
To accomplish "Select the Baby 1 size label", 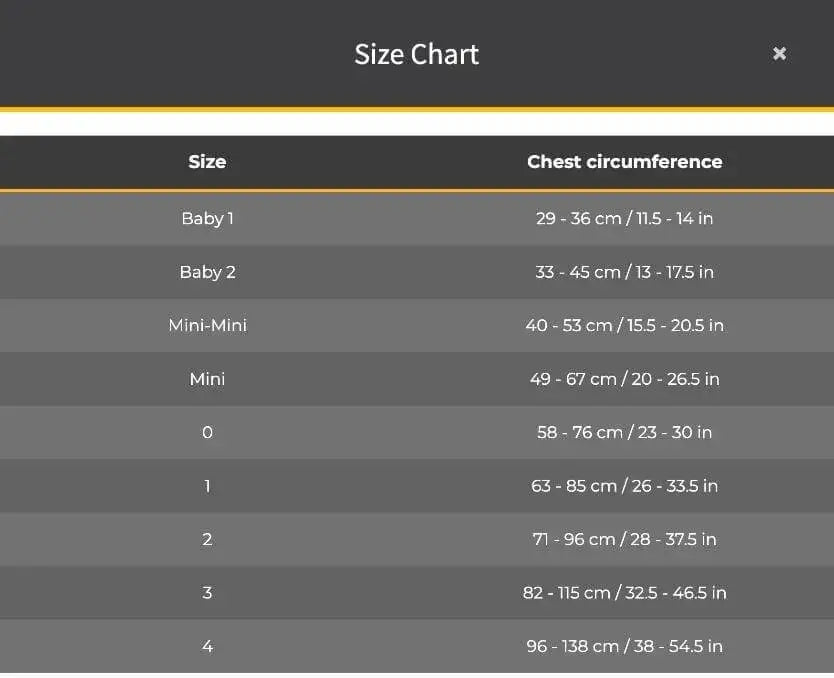I will 207,218.
